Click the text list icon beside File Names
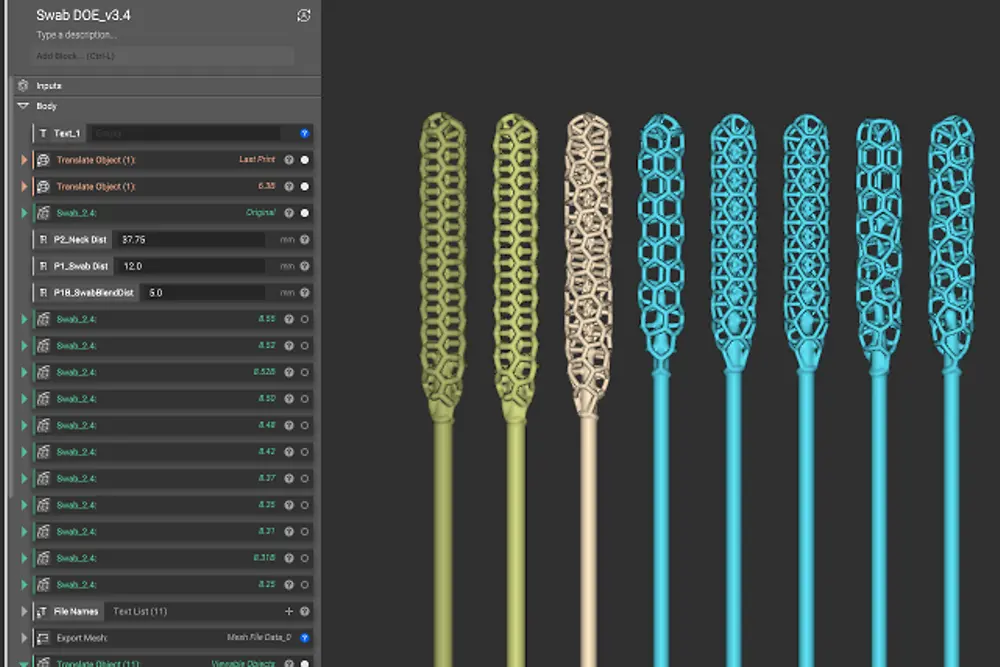Viewport: 1000px width, 667px height. (41, 611)
